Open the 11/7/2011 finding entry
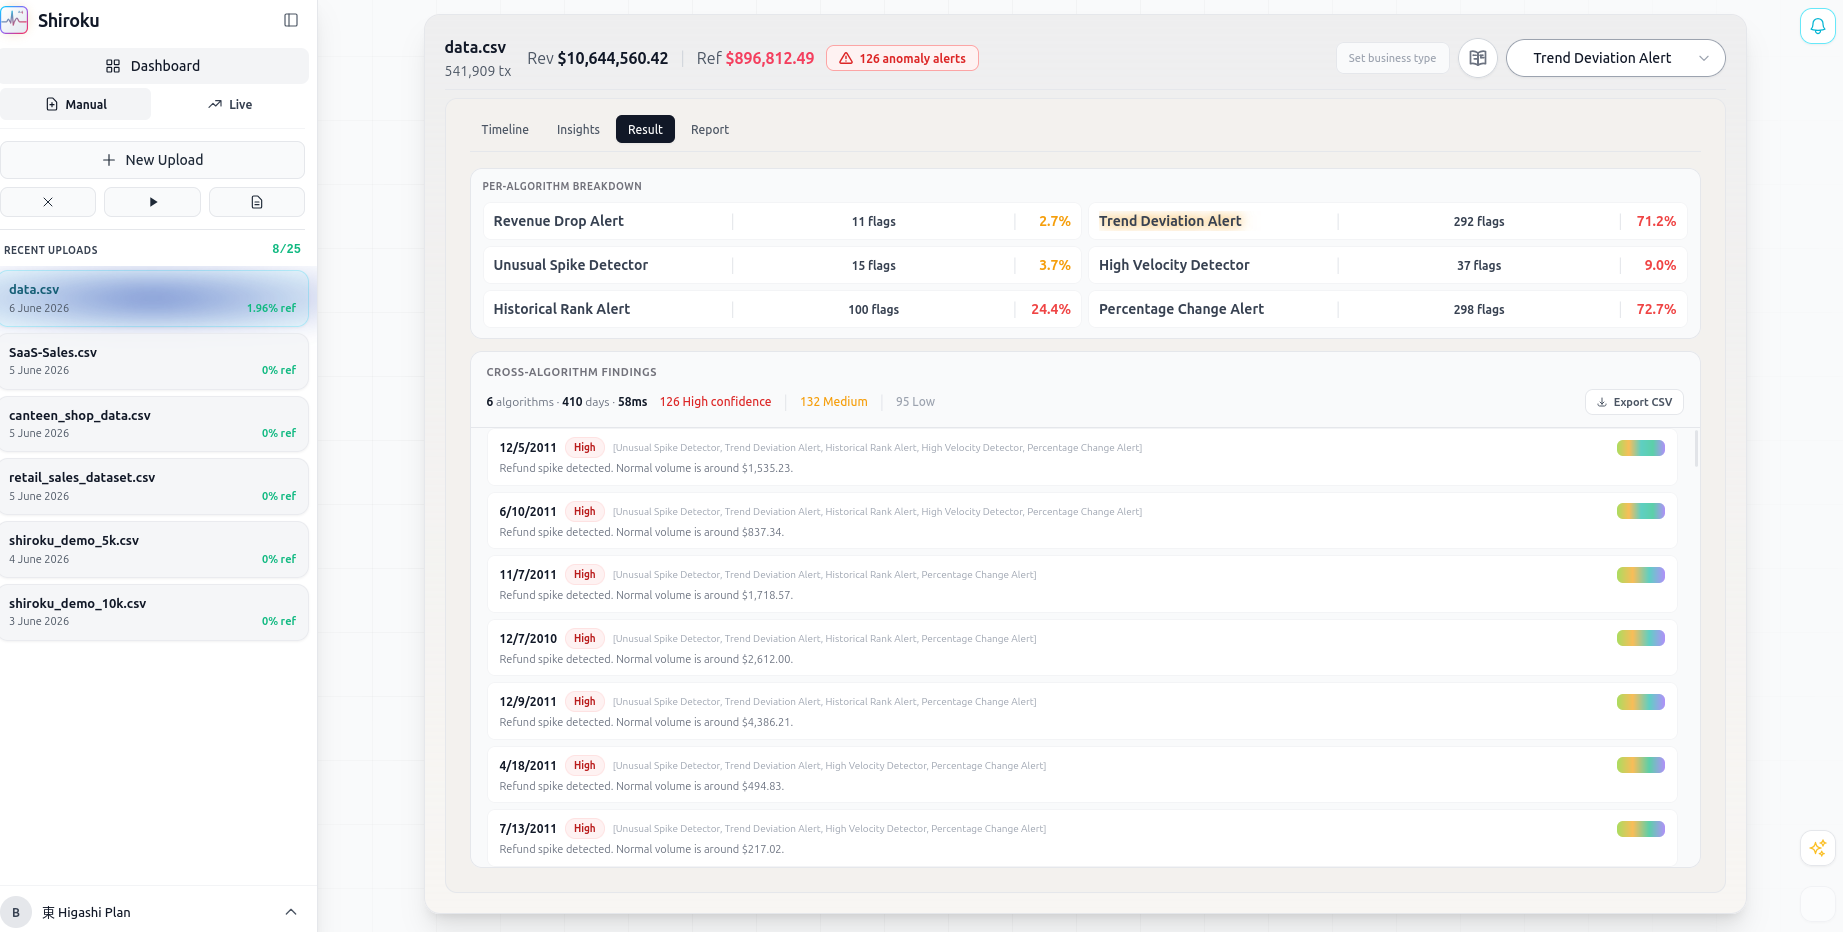This screenshot has width=1843, height=932. 1082,584
